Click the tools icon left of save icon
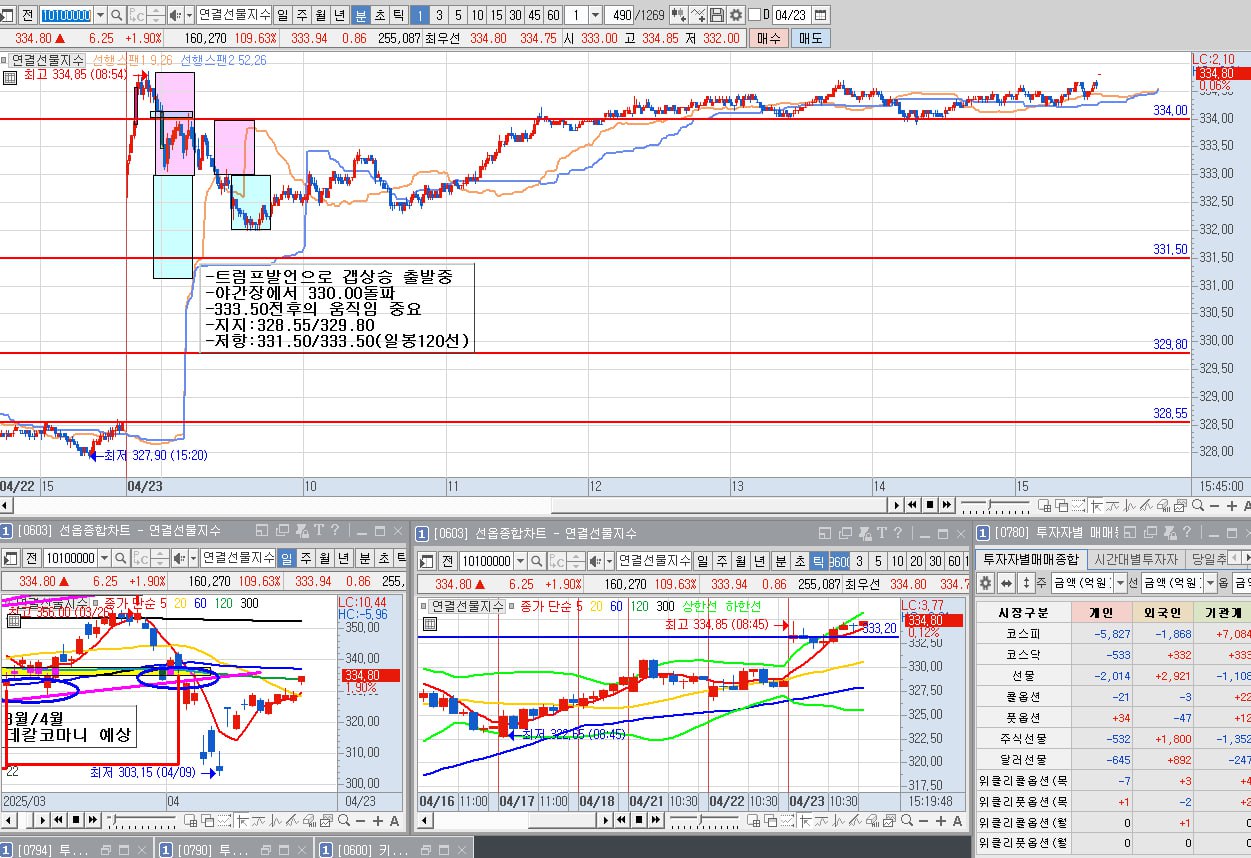 coord(698,15)
